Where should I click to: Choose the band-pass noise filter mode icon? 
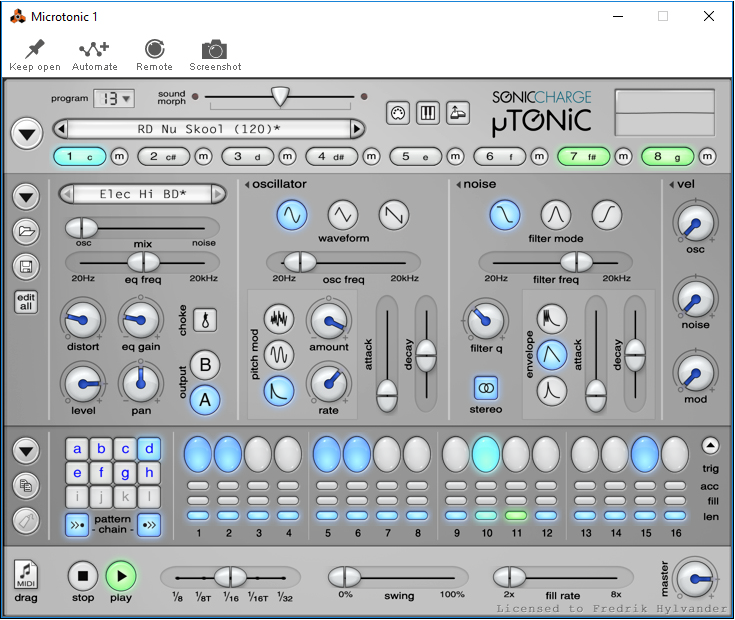pos(556,214)
